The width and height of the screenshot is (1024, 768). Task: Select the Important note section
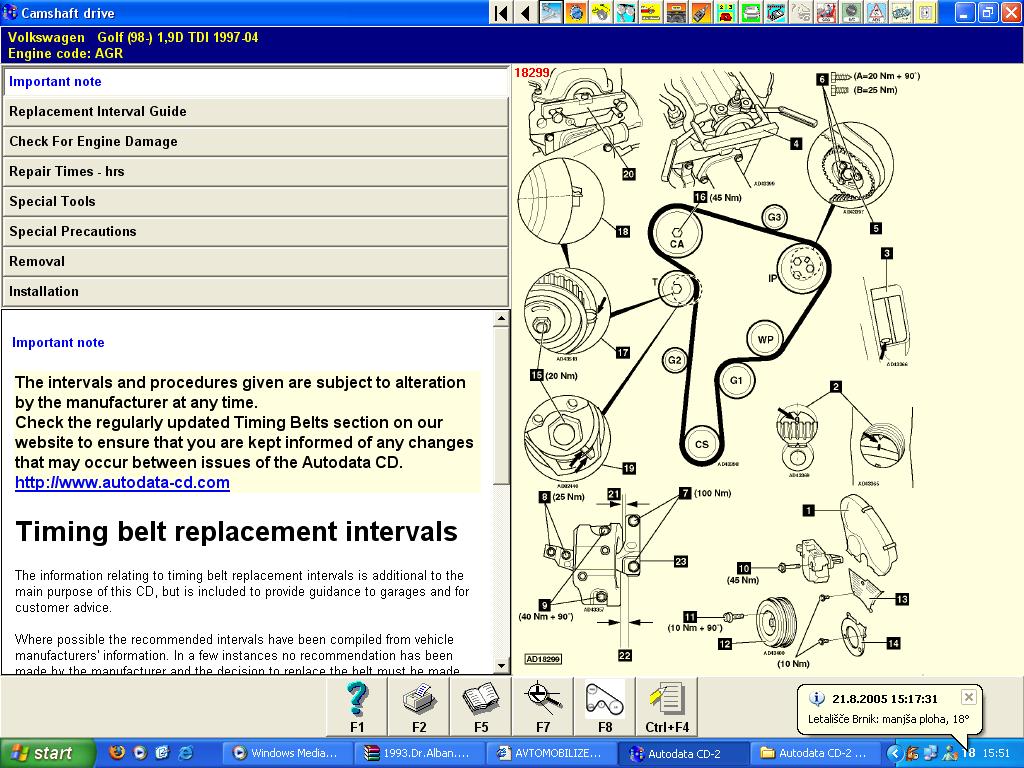pos(255,82)
